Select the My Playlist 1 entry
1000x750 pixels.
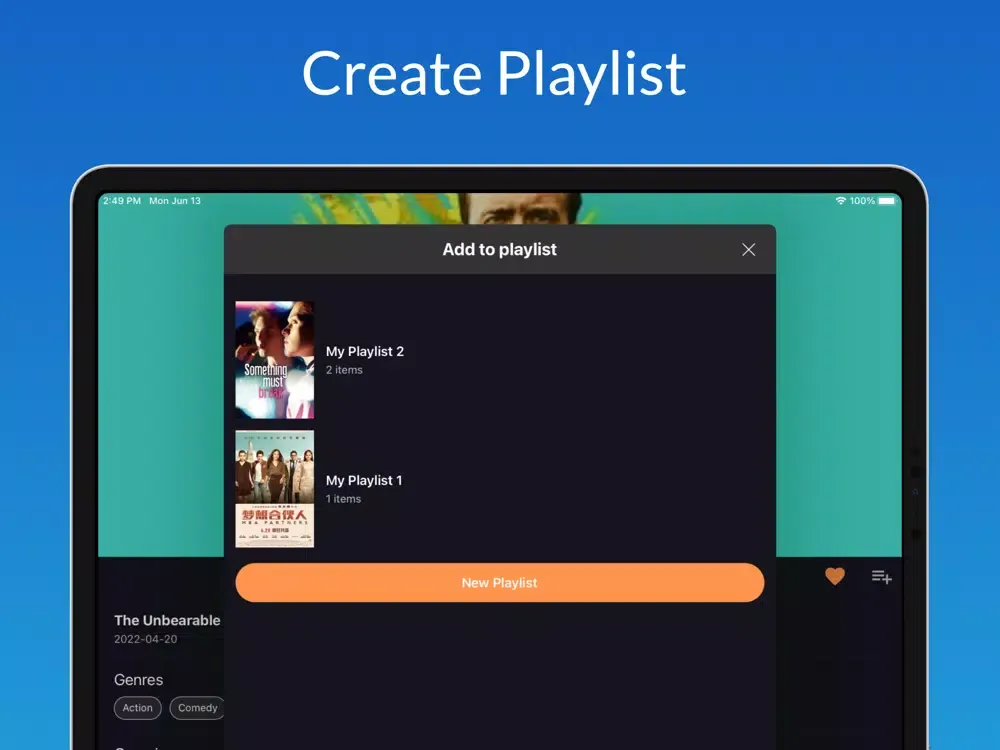click(x=499, y=489)
